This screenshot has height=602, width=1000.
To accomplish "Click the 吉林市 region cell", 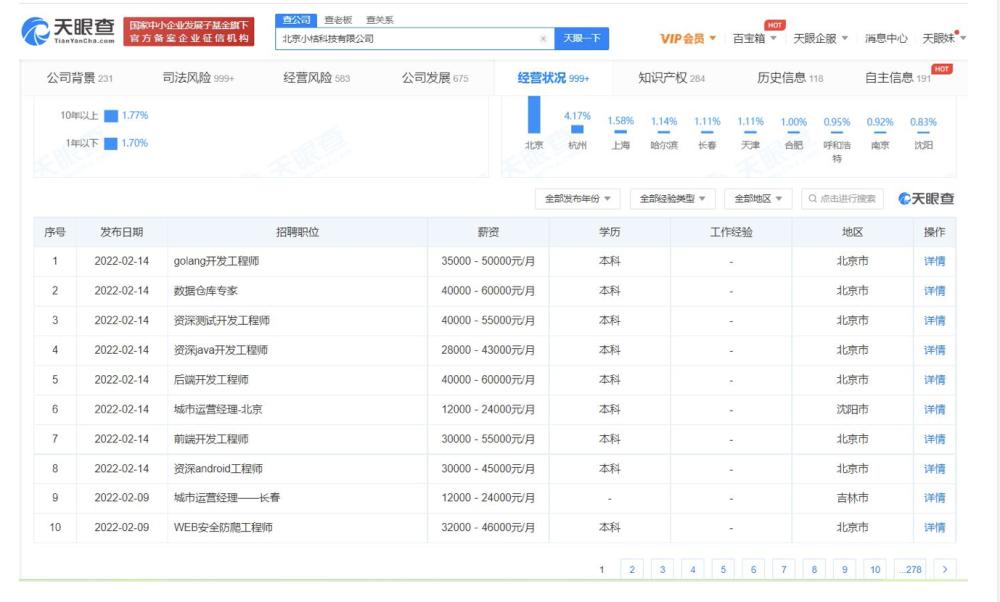I will coord(852,498).
